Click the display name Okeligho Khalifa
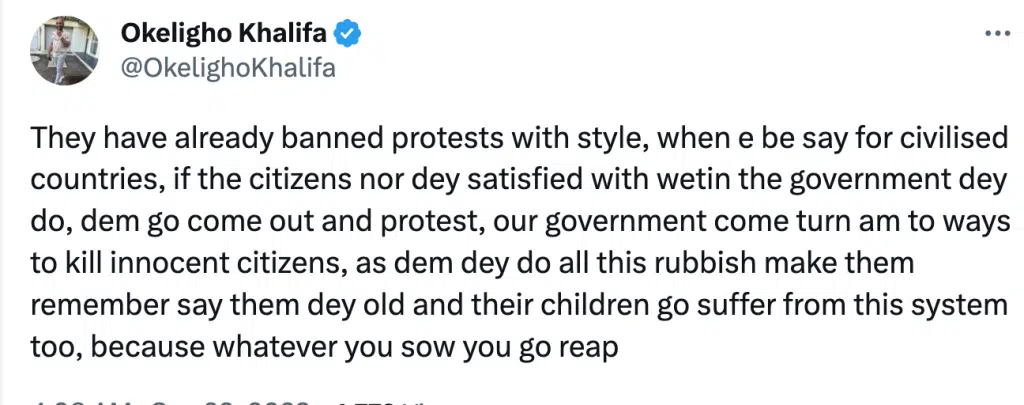Screen dimensions: 1024x405 225,34
